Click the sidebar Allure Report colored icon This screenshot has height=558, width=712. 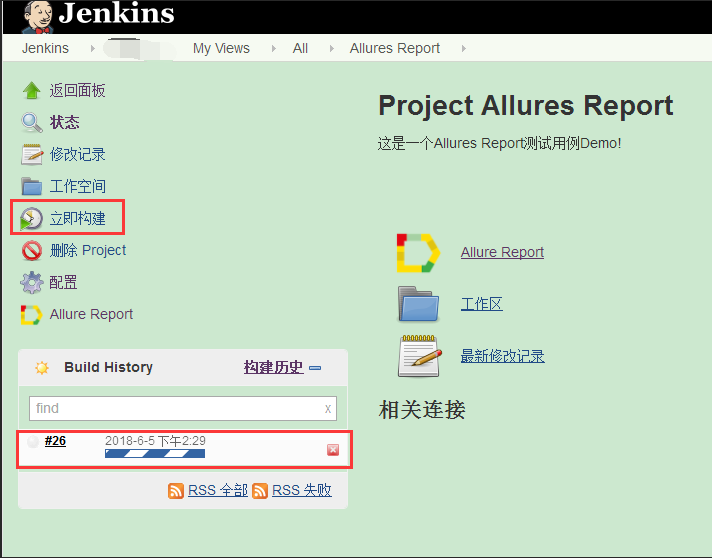pyautogui.click(x=31, y=315)
